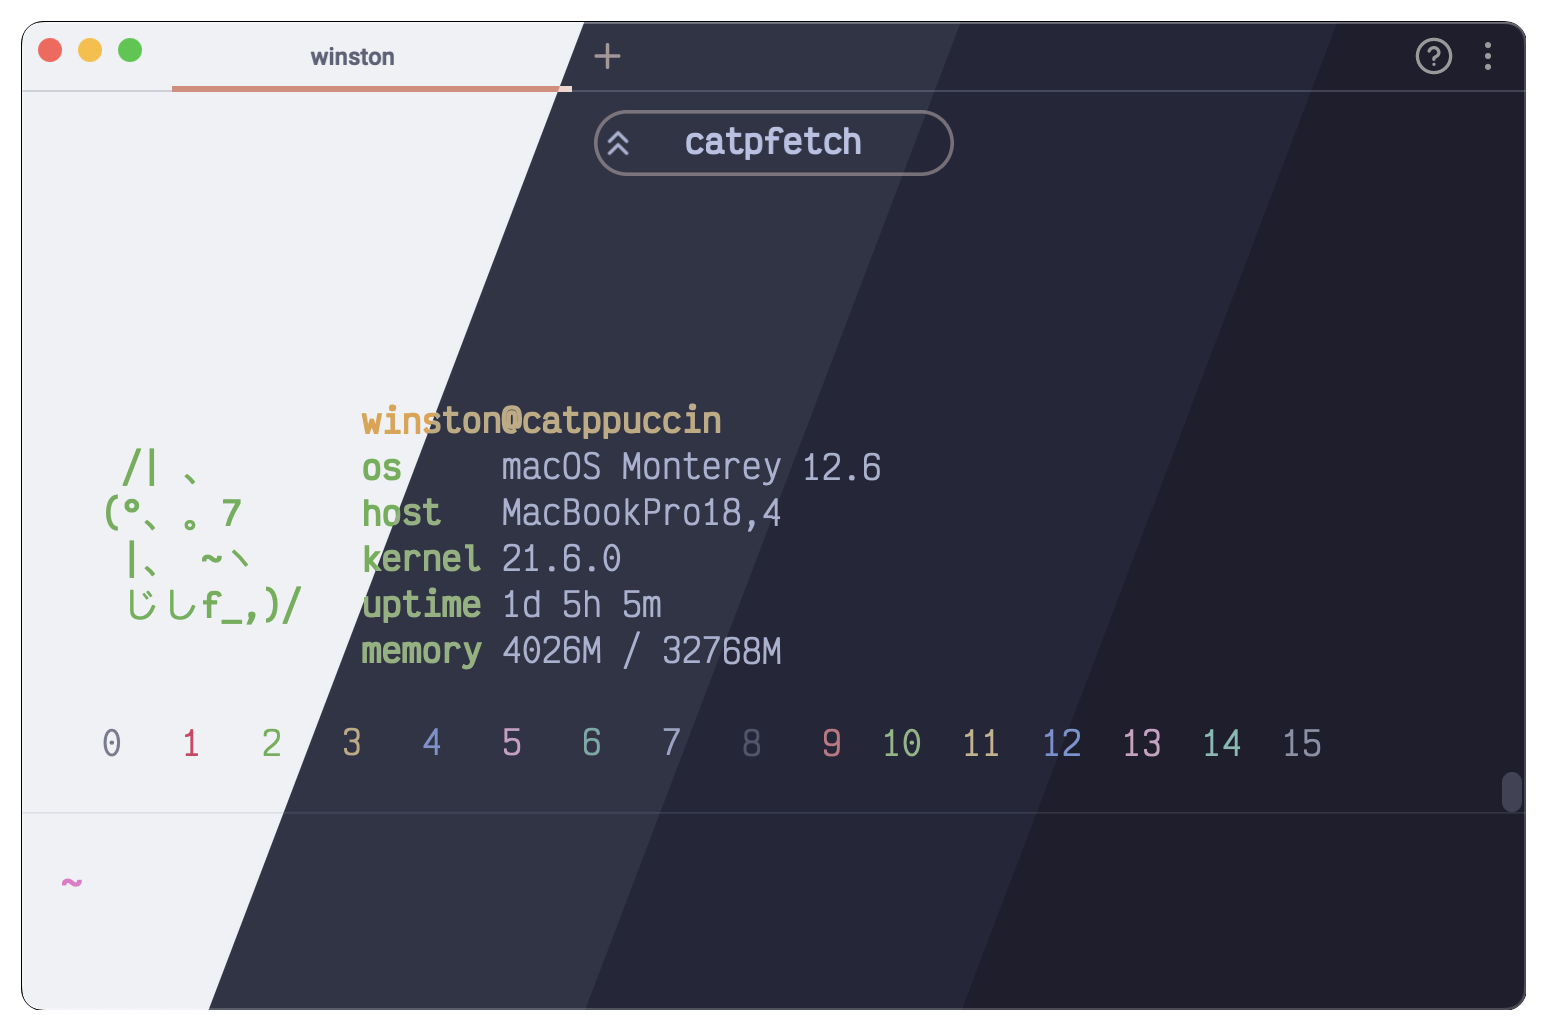This screenshot has height=1030, width=1546.
Task: Click pink color index 13
Action: (x=1142, y=743)
